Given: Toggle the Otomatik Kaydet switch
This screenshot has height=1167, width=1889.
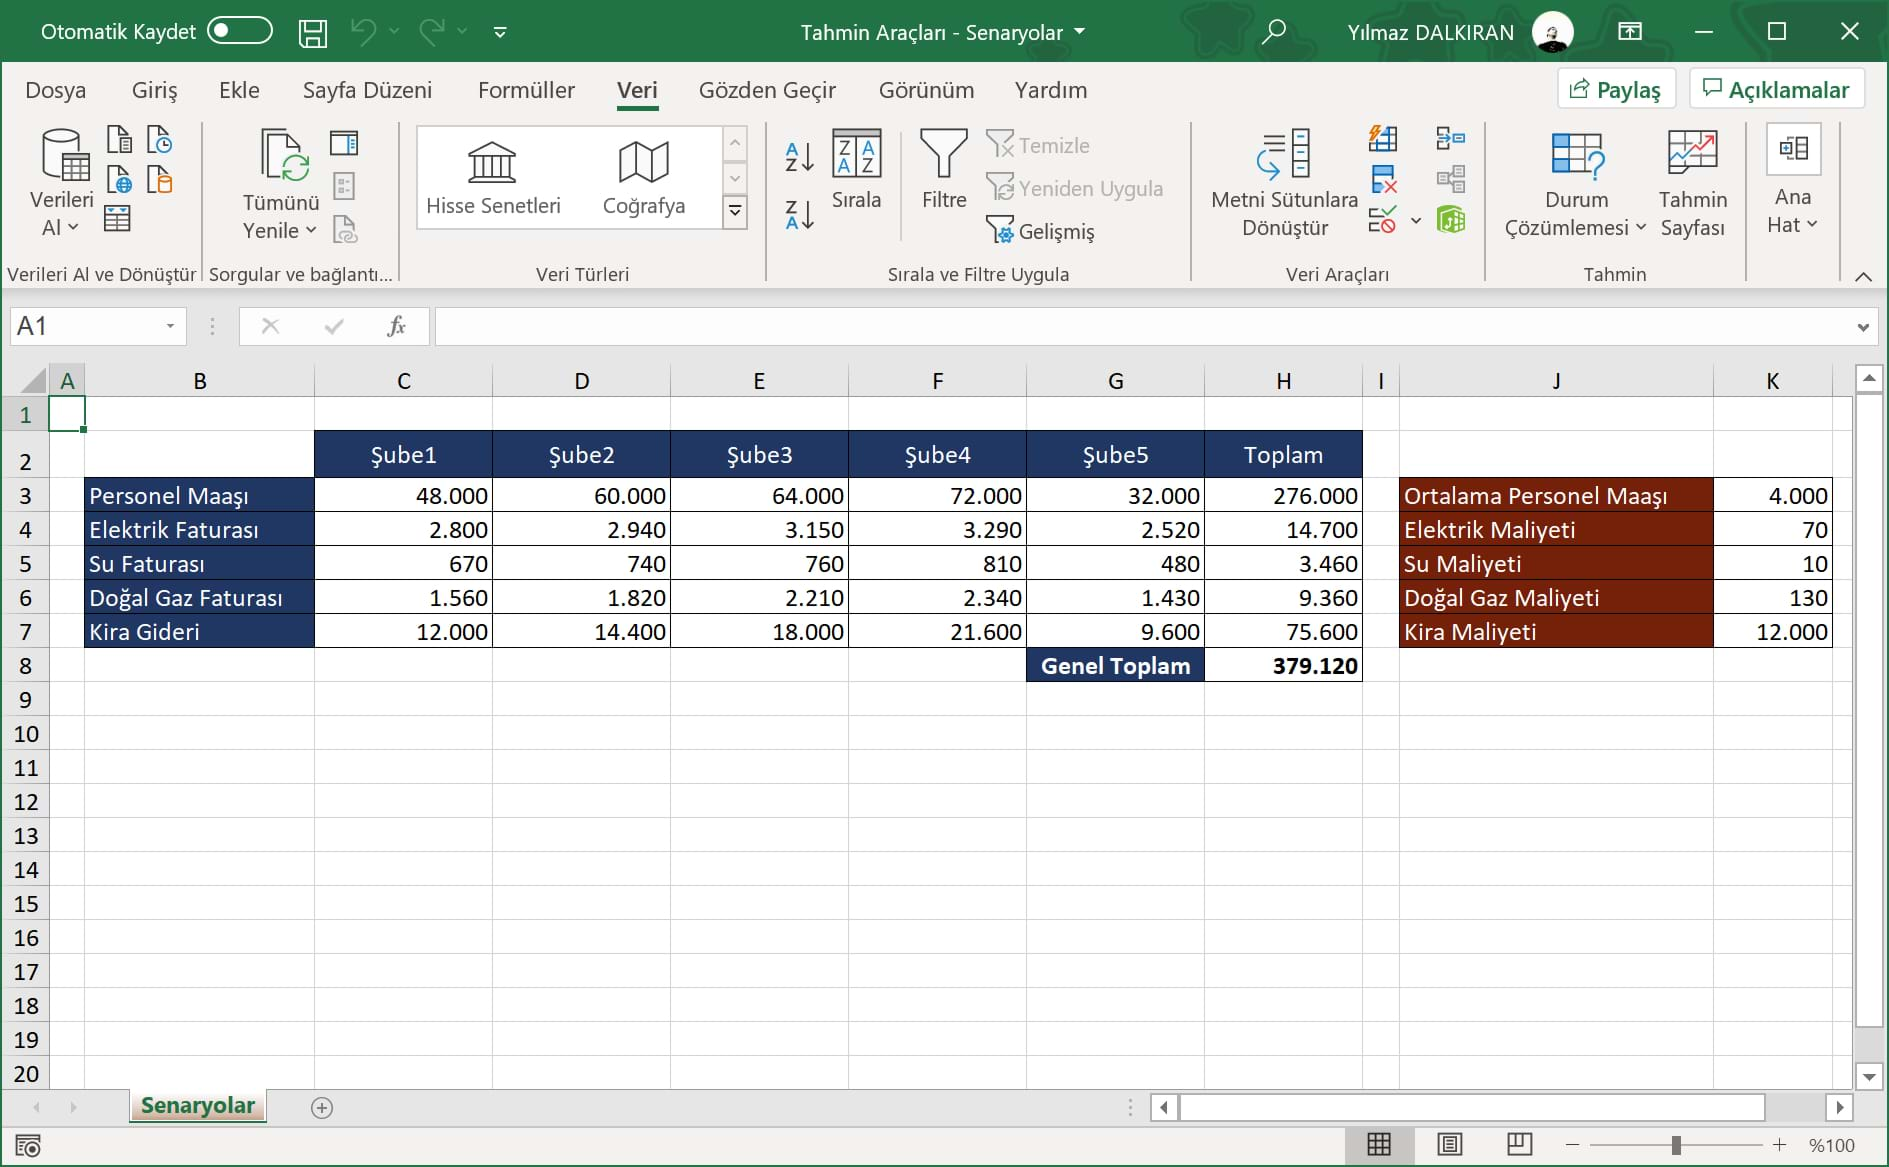Looking at the screenshot, I should pos(240,32).
